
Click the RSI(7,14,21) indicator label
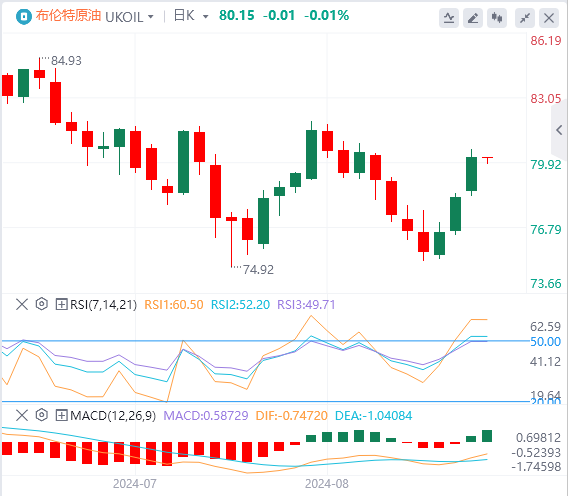(104, 304)
